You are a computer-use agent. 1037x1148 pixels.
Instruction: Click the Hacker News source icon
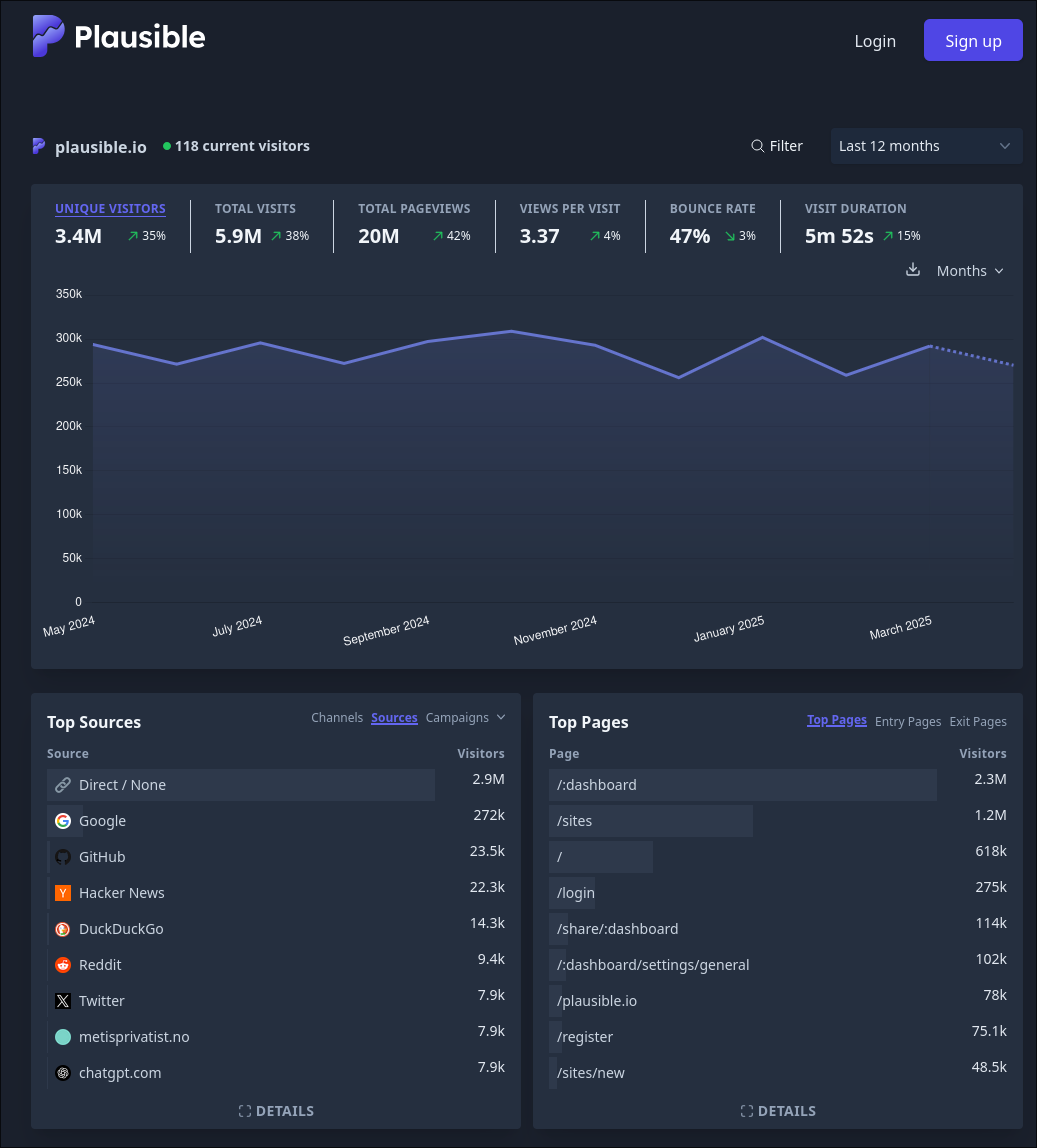point(63,892)
